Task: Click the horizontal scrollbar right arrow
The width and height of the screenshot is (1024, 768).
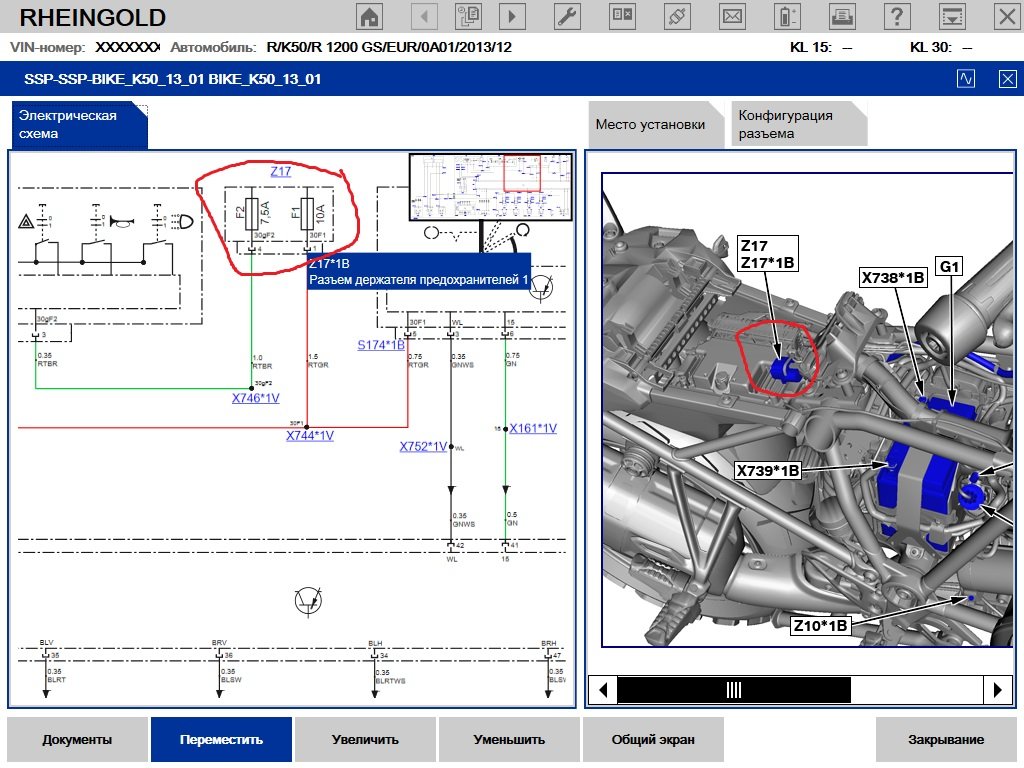Action: (996, 689)
